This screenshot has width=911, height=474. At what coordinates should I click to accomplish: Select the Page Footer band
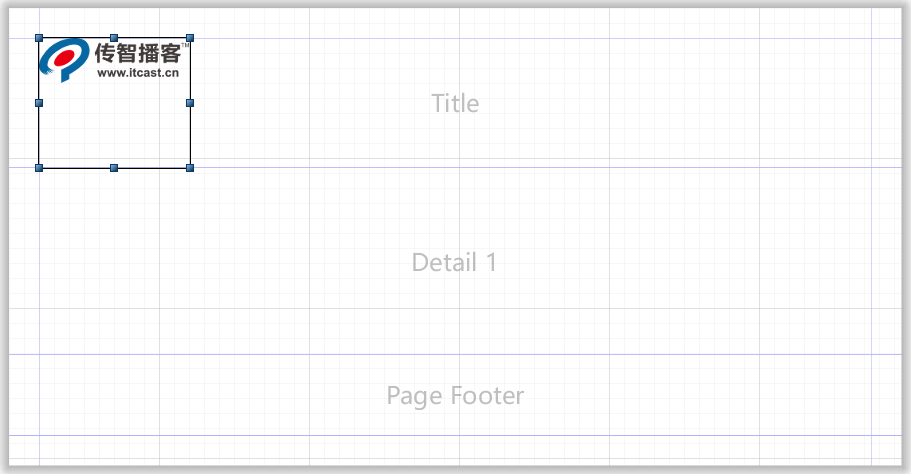pyautogui.click(x=455, y=396)
